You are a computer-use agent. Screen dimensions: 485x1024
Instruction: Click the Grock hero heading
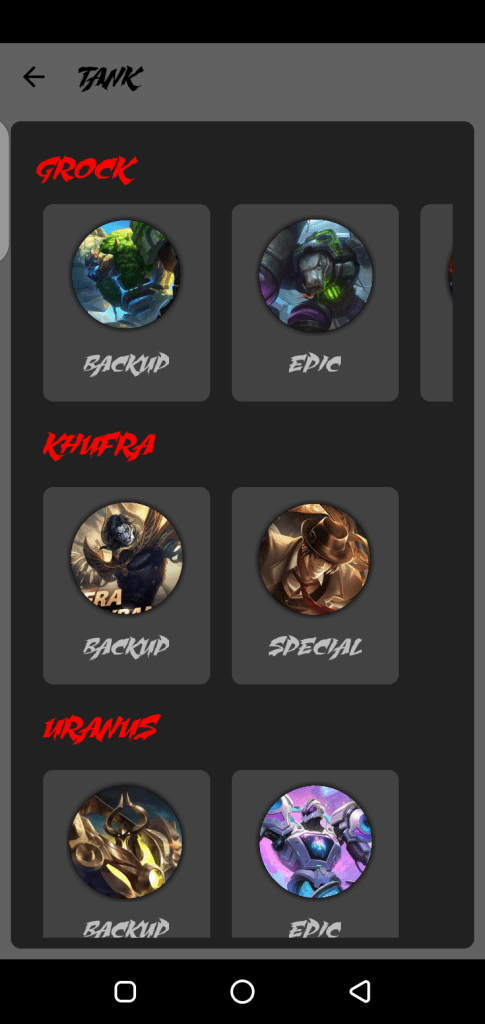pos(86,170)
